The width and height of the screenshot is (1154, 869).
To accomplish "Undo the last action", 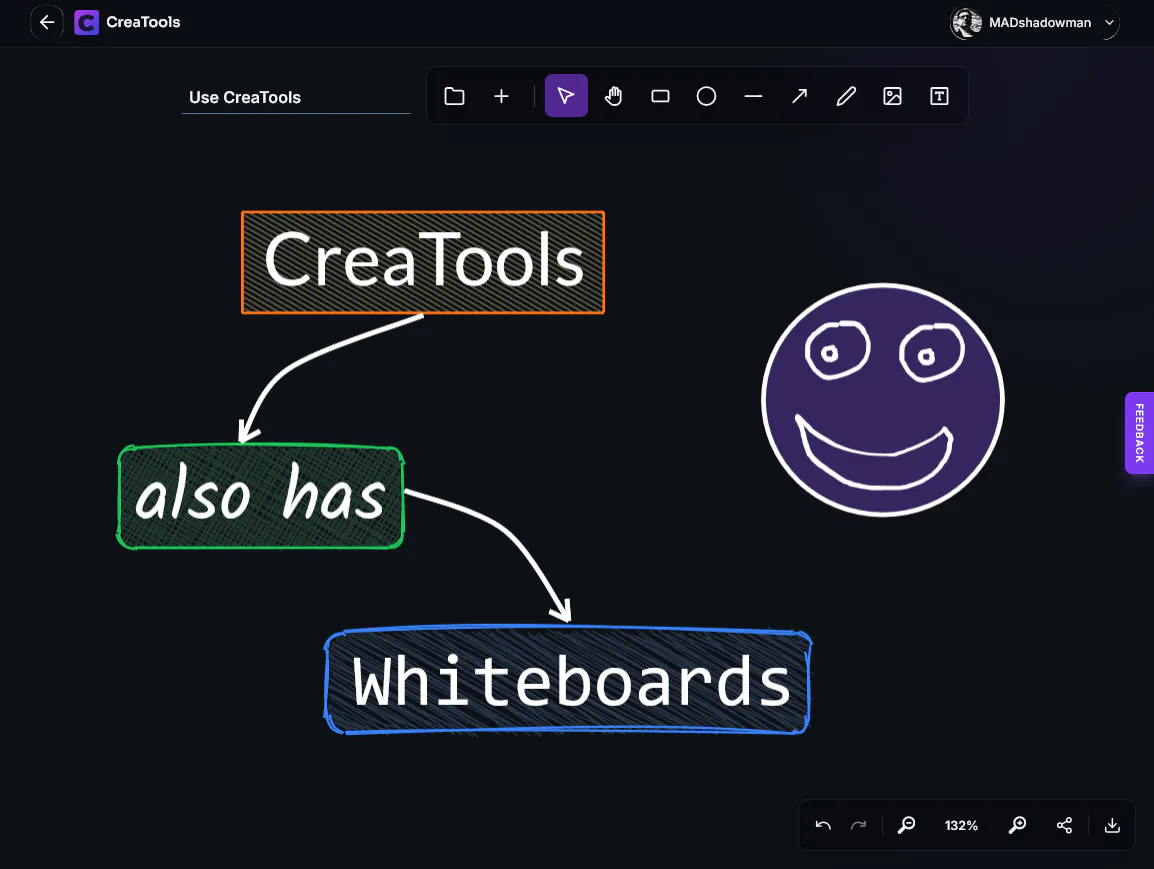I will (x=823, y=825).
